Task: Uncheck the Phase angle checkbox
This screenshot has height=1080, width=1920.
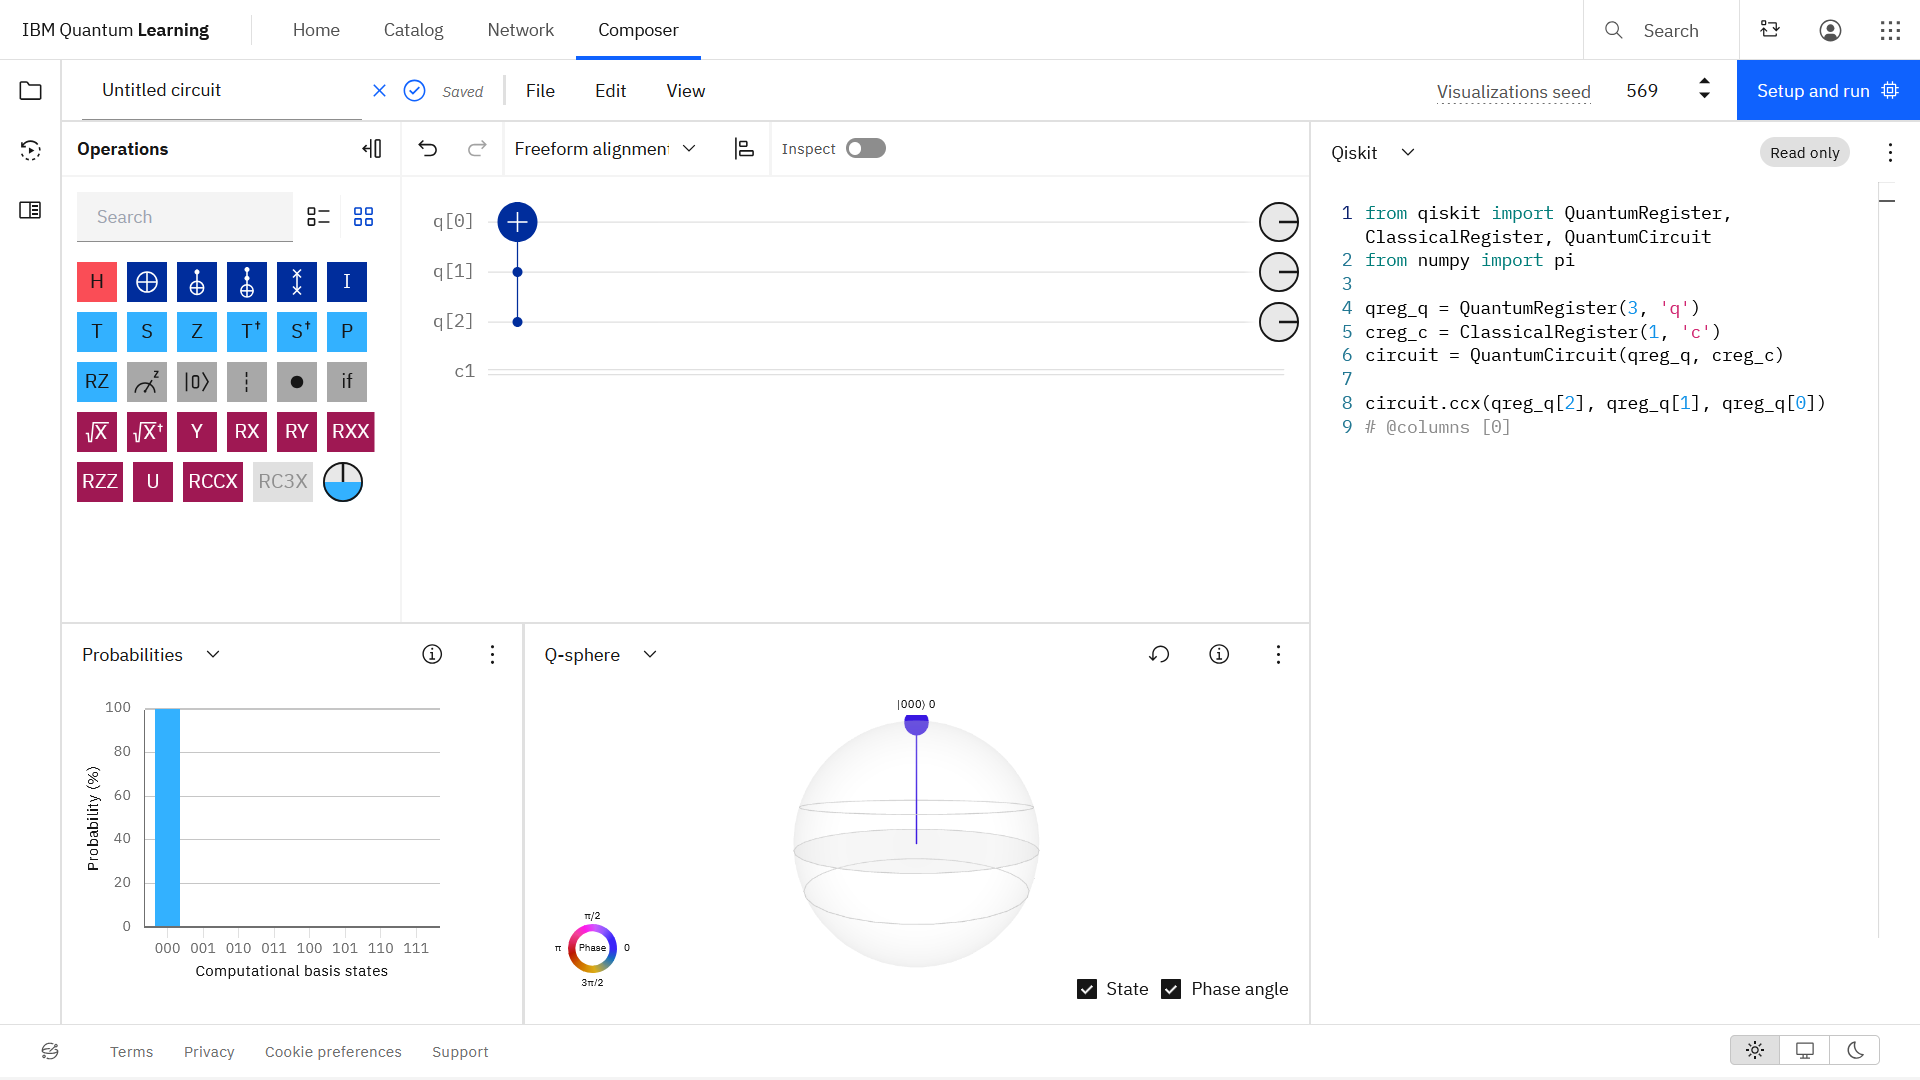Action: point(1171,989)
